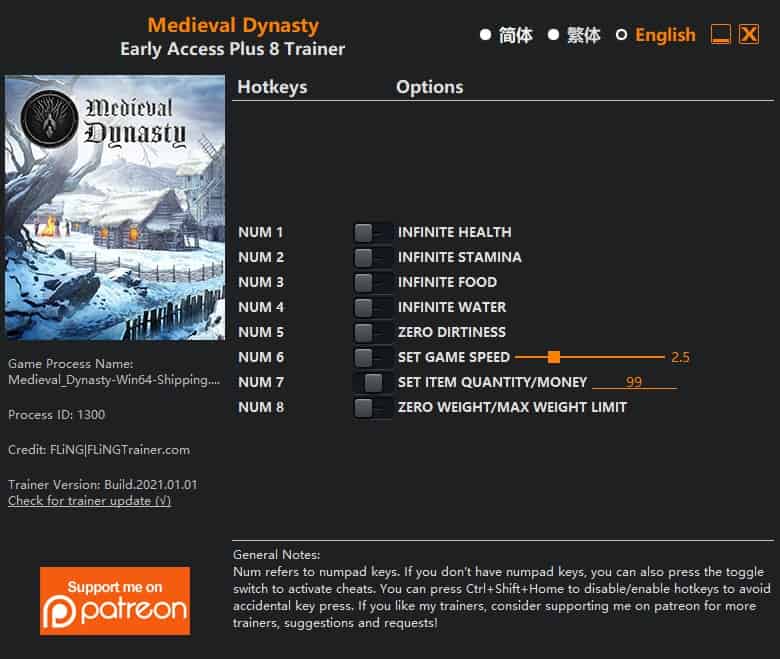Viewport: 780px width, 659px height.
Task: Turn on the Infinite Food switch
Action: 372,282
